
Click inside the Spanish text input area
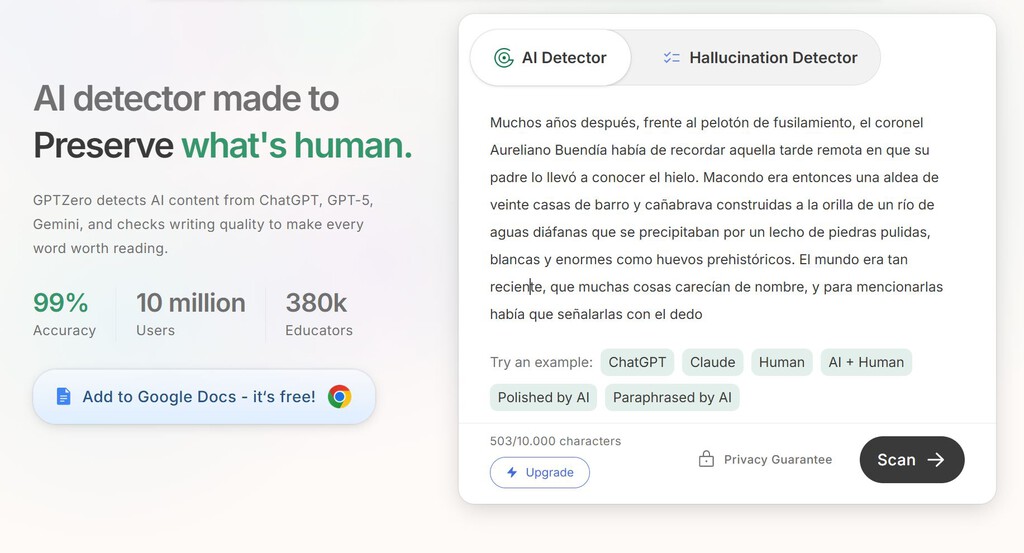715,218
